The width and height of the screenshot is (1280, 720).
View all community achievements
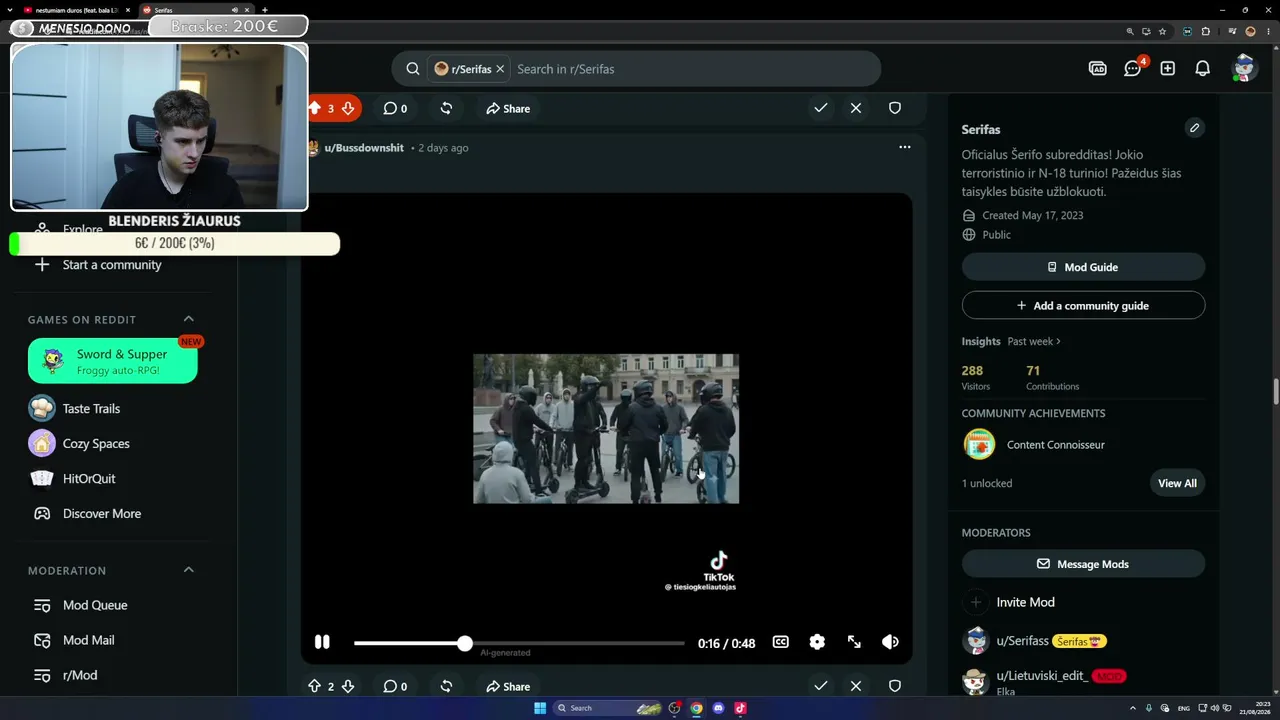pos(1177,483)
